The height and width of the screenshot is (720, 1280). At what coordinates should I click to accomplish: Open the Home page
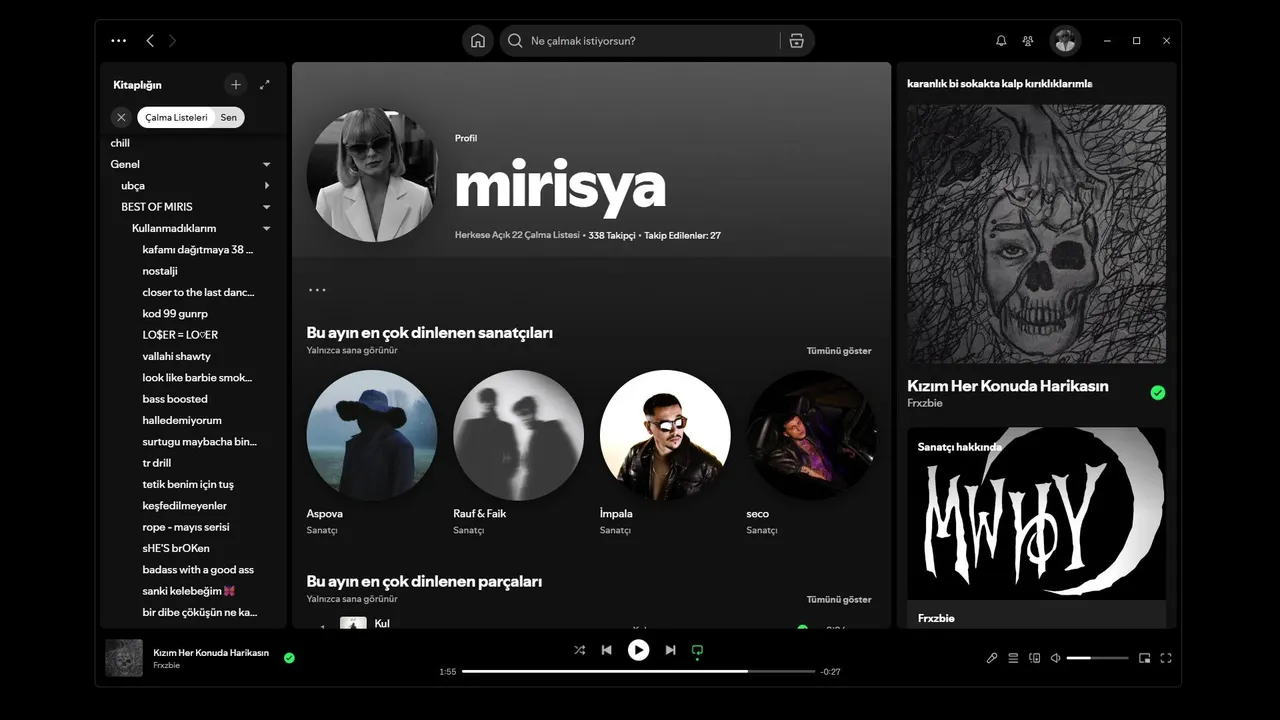(x=478, y=41)
